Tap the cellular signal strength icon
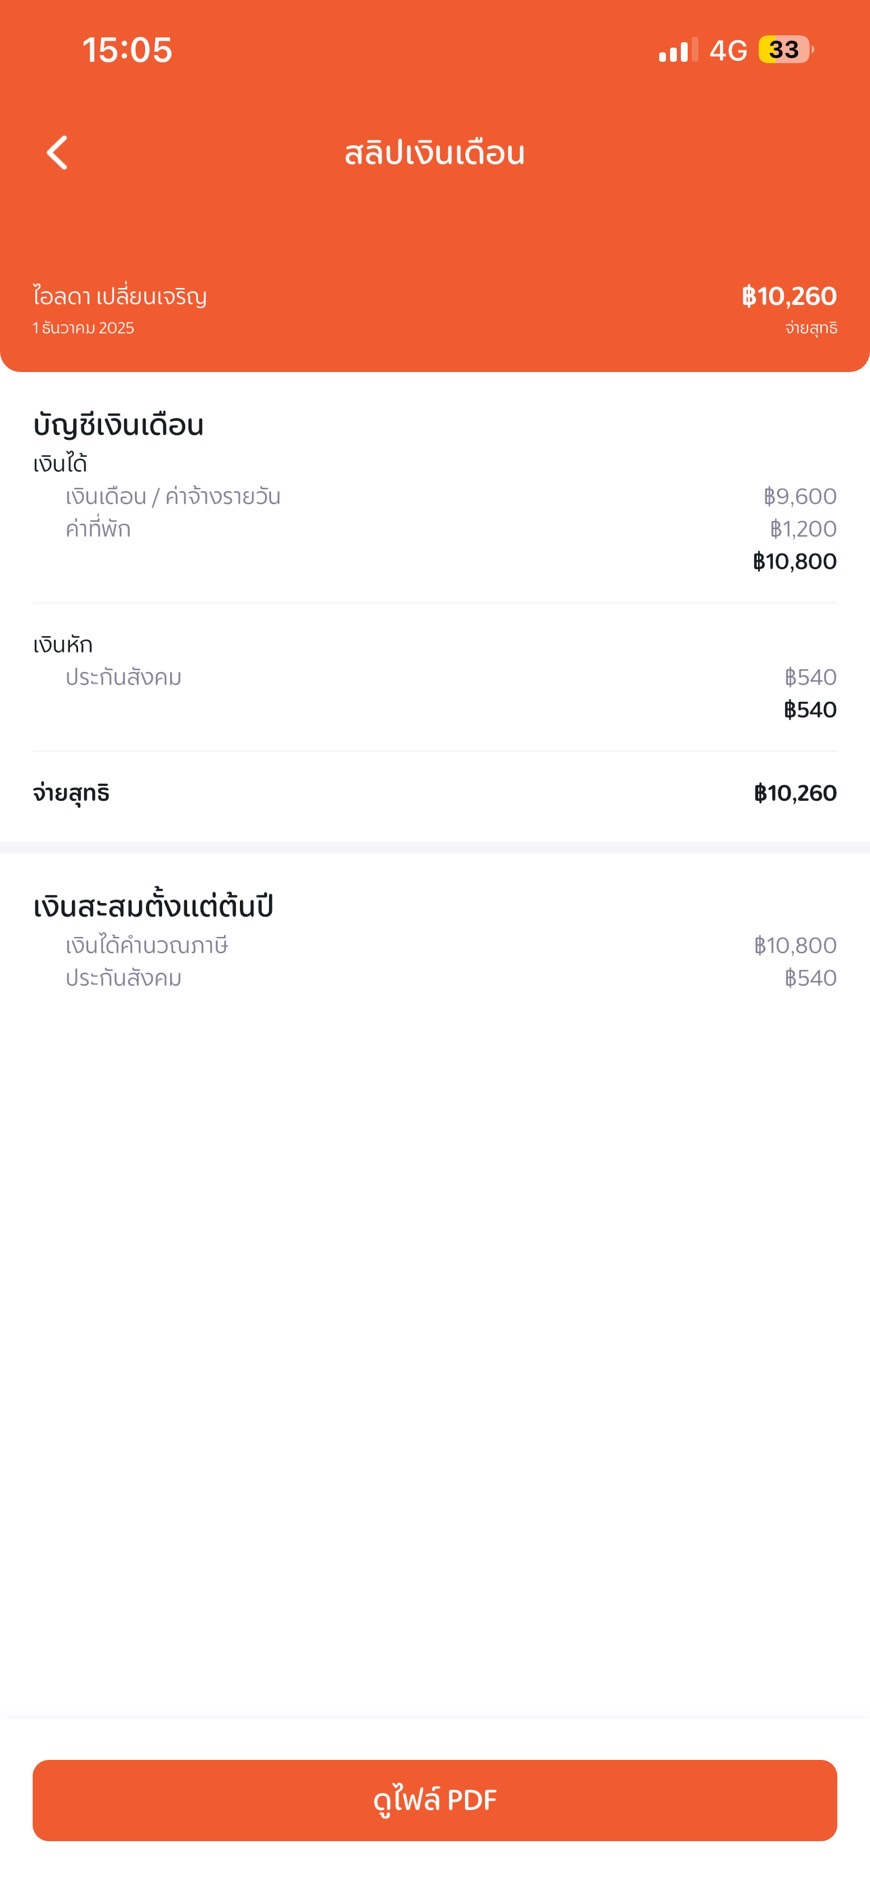Image resolution: width=870 pixels, height=1882 pixels. pyautogui.click(x=677, y=50)
